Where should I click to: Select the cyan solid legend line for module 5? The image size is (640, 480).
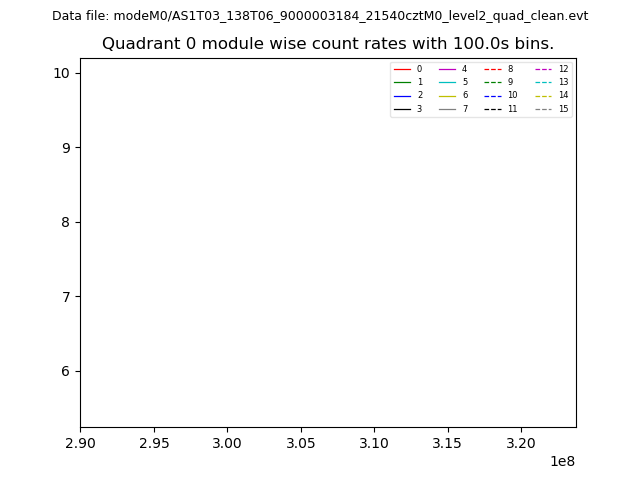click(447, 82)
